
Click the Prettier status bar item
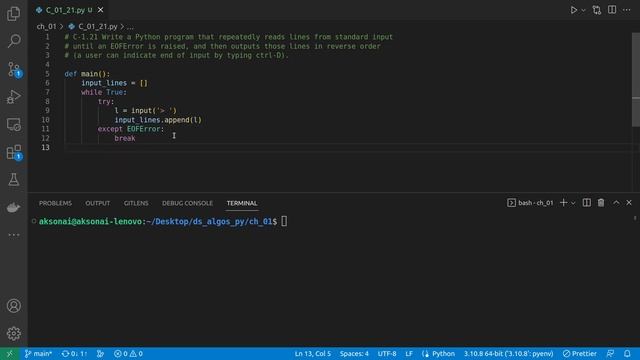[580, 353]
